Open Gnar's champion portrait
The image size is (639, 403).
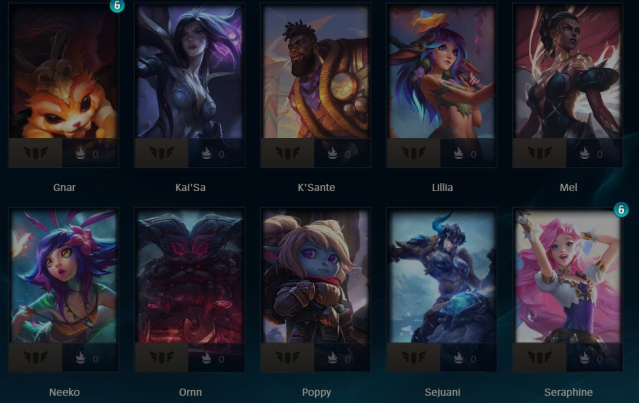tap(63, 71)
